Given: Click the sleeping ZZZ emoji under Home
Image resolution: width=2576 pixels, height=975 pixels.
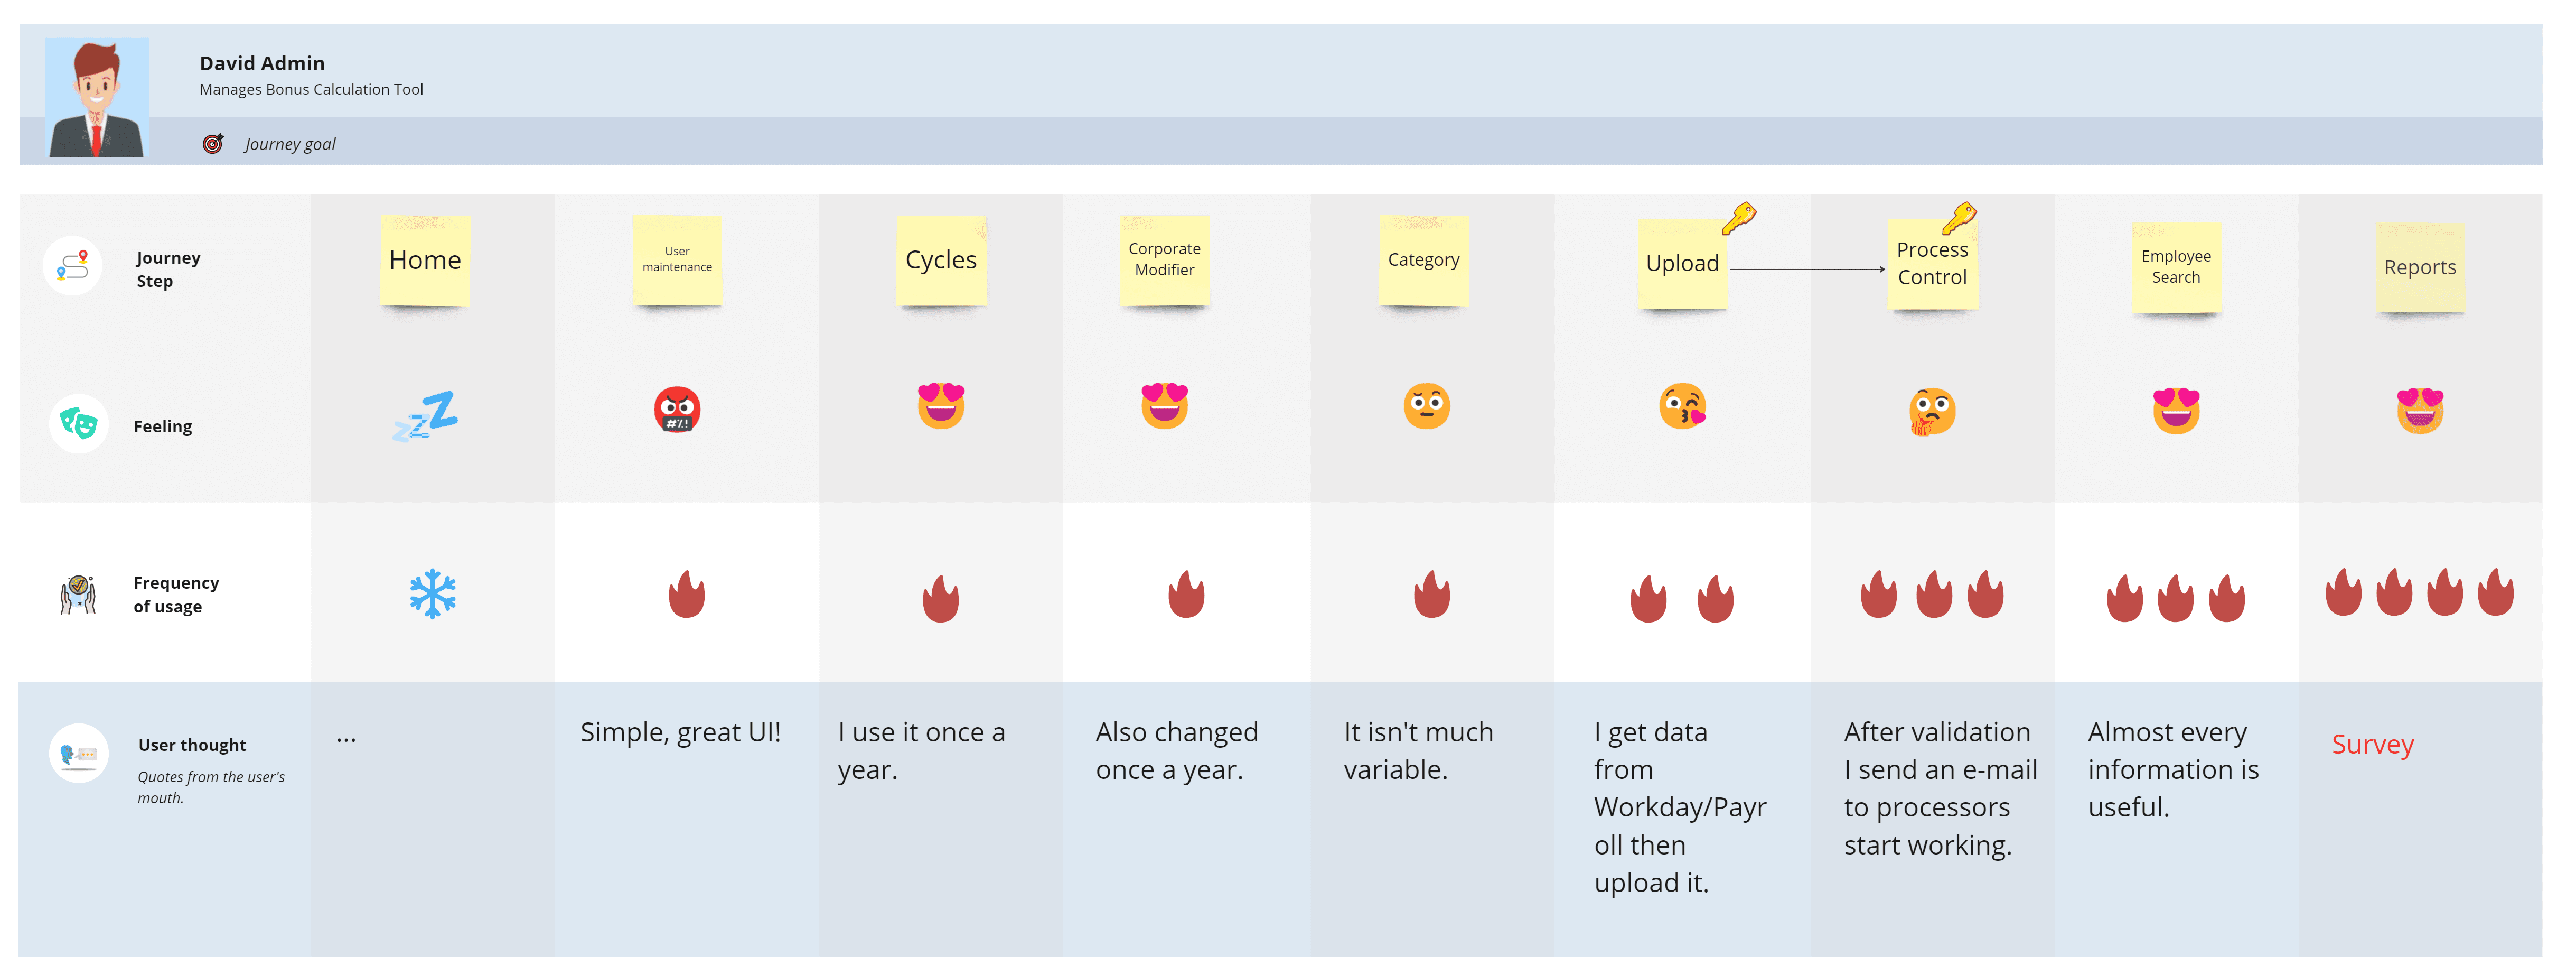Looking at the screenshot, I should [425, 416].
